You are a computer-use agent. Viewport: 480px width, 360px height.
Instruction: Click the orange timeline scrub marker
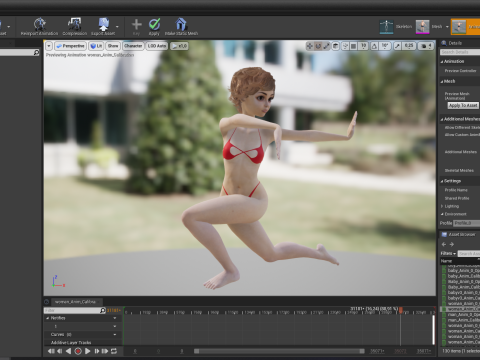tap(401, 309)
